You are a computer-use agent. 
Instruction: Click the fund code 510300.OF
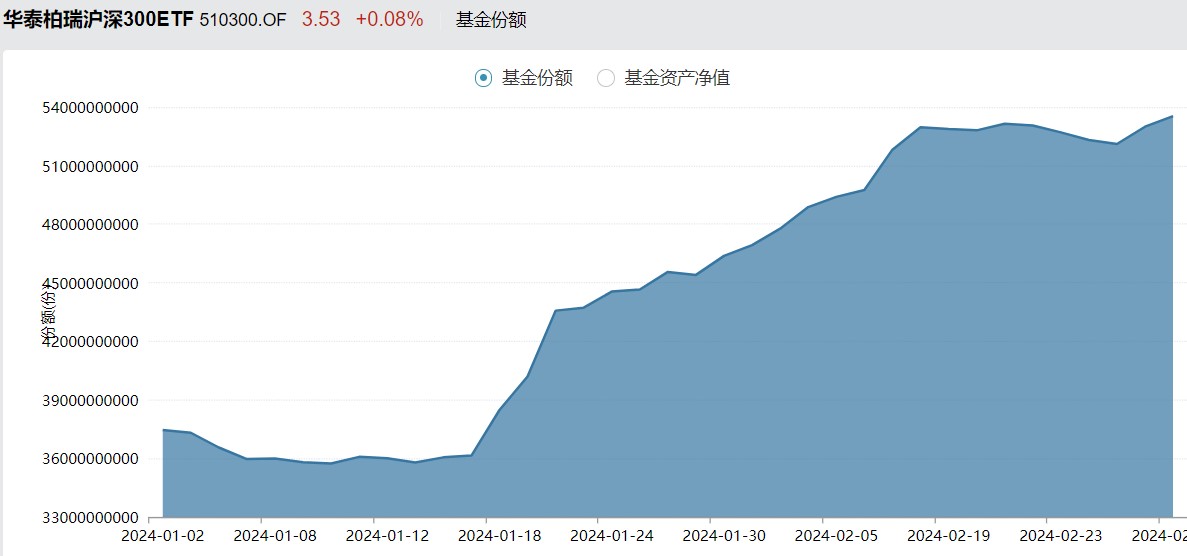click(x=243, y=20)
